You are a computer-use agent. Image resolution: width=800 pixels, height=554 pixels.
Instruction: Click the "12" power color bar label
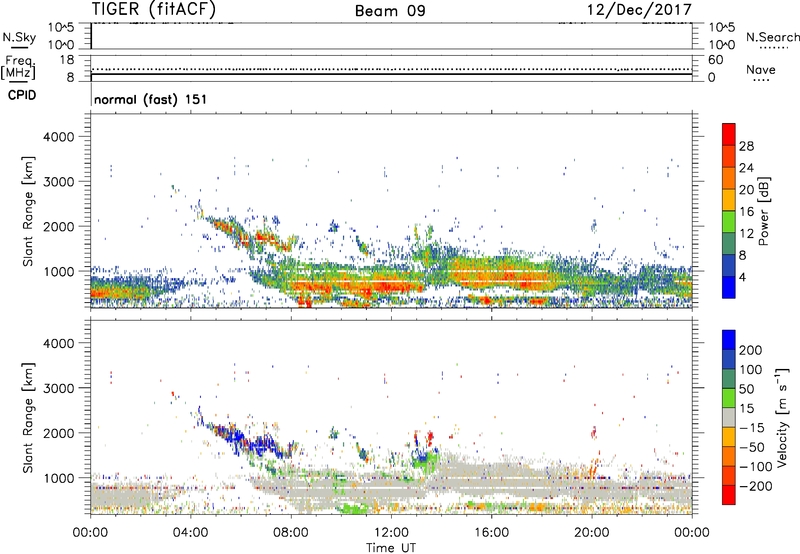pyautogui.click(x=746, y=234)
